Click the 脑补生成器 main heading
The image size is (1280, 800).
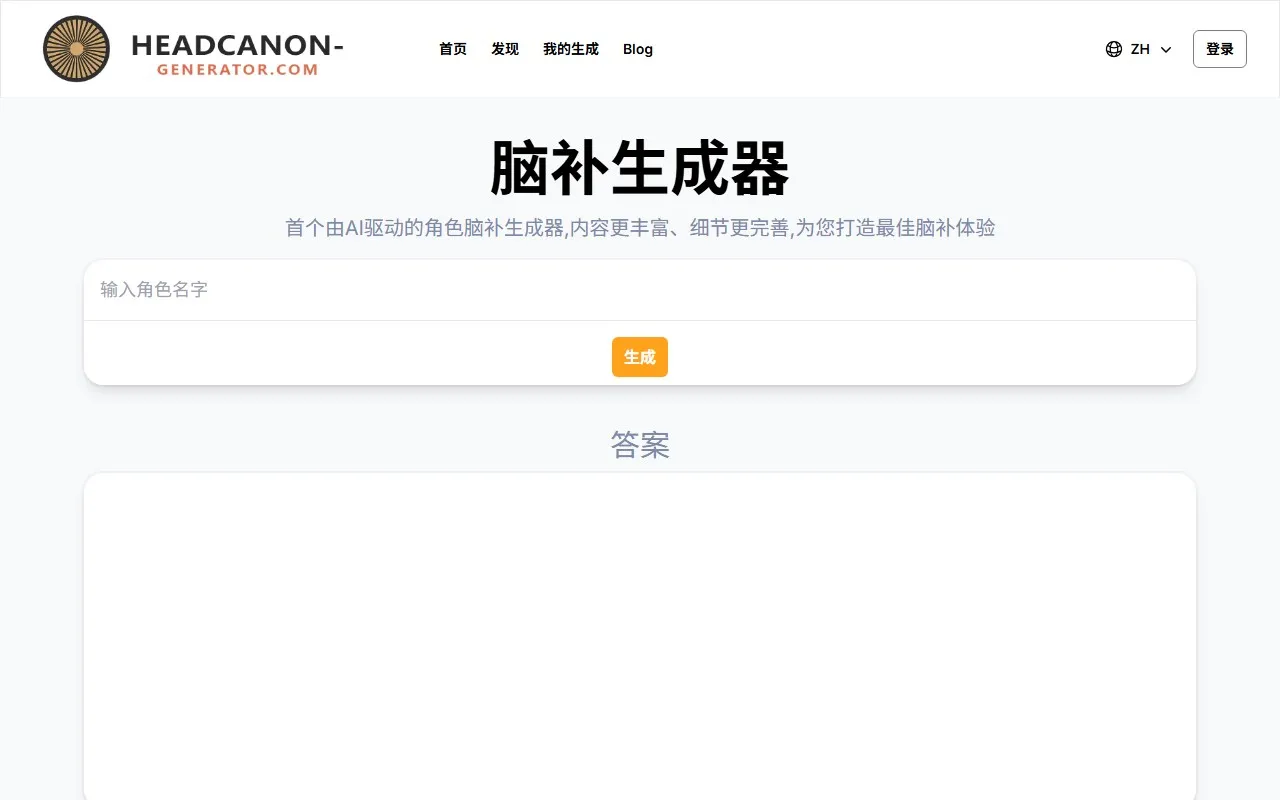click(x=640, y=168)
